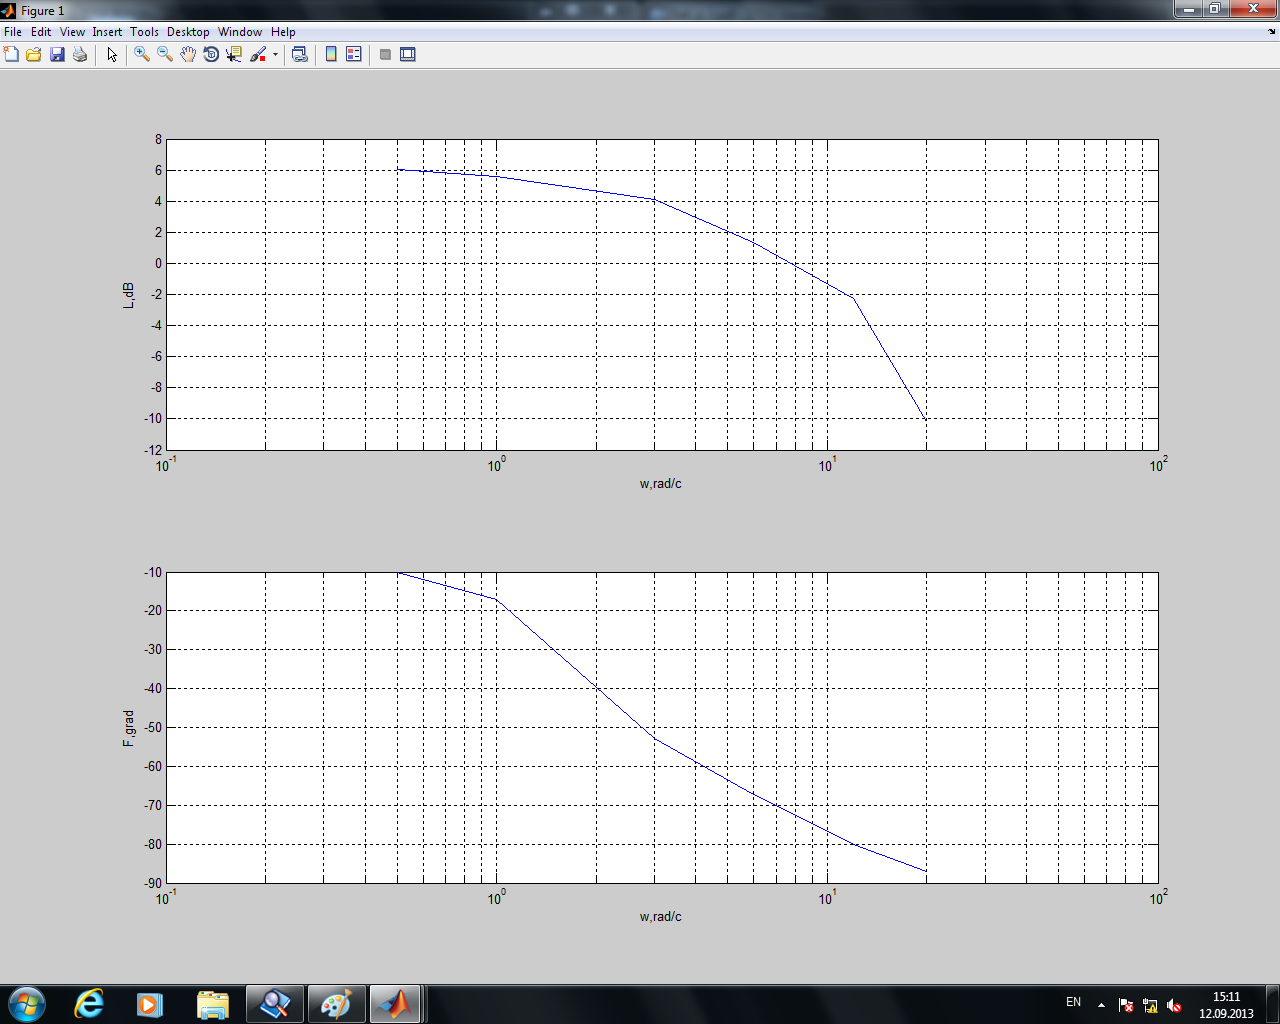1280x1024 pixels.
Task: Click the F,grad y-axis label
Action: pos(128,728)
